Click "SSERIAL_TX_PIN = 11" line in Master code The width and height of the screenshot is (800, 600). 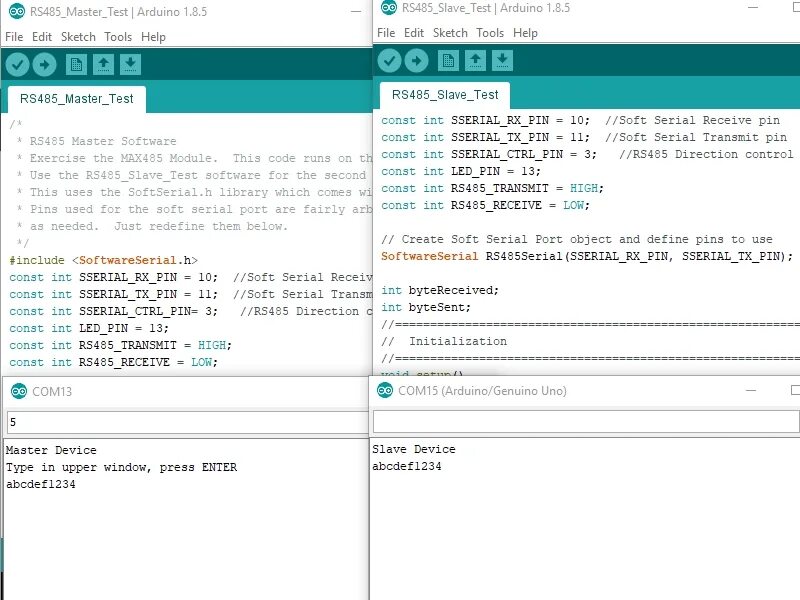tap(191, 294)
